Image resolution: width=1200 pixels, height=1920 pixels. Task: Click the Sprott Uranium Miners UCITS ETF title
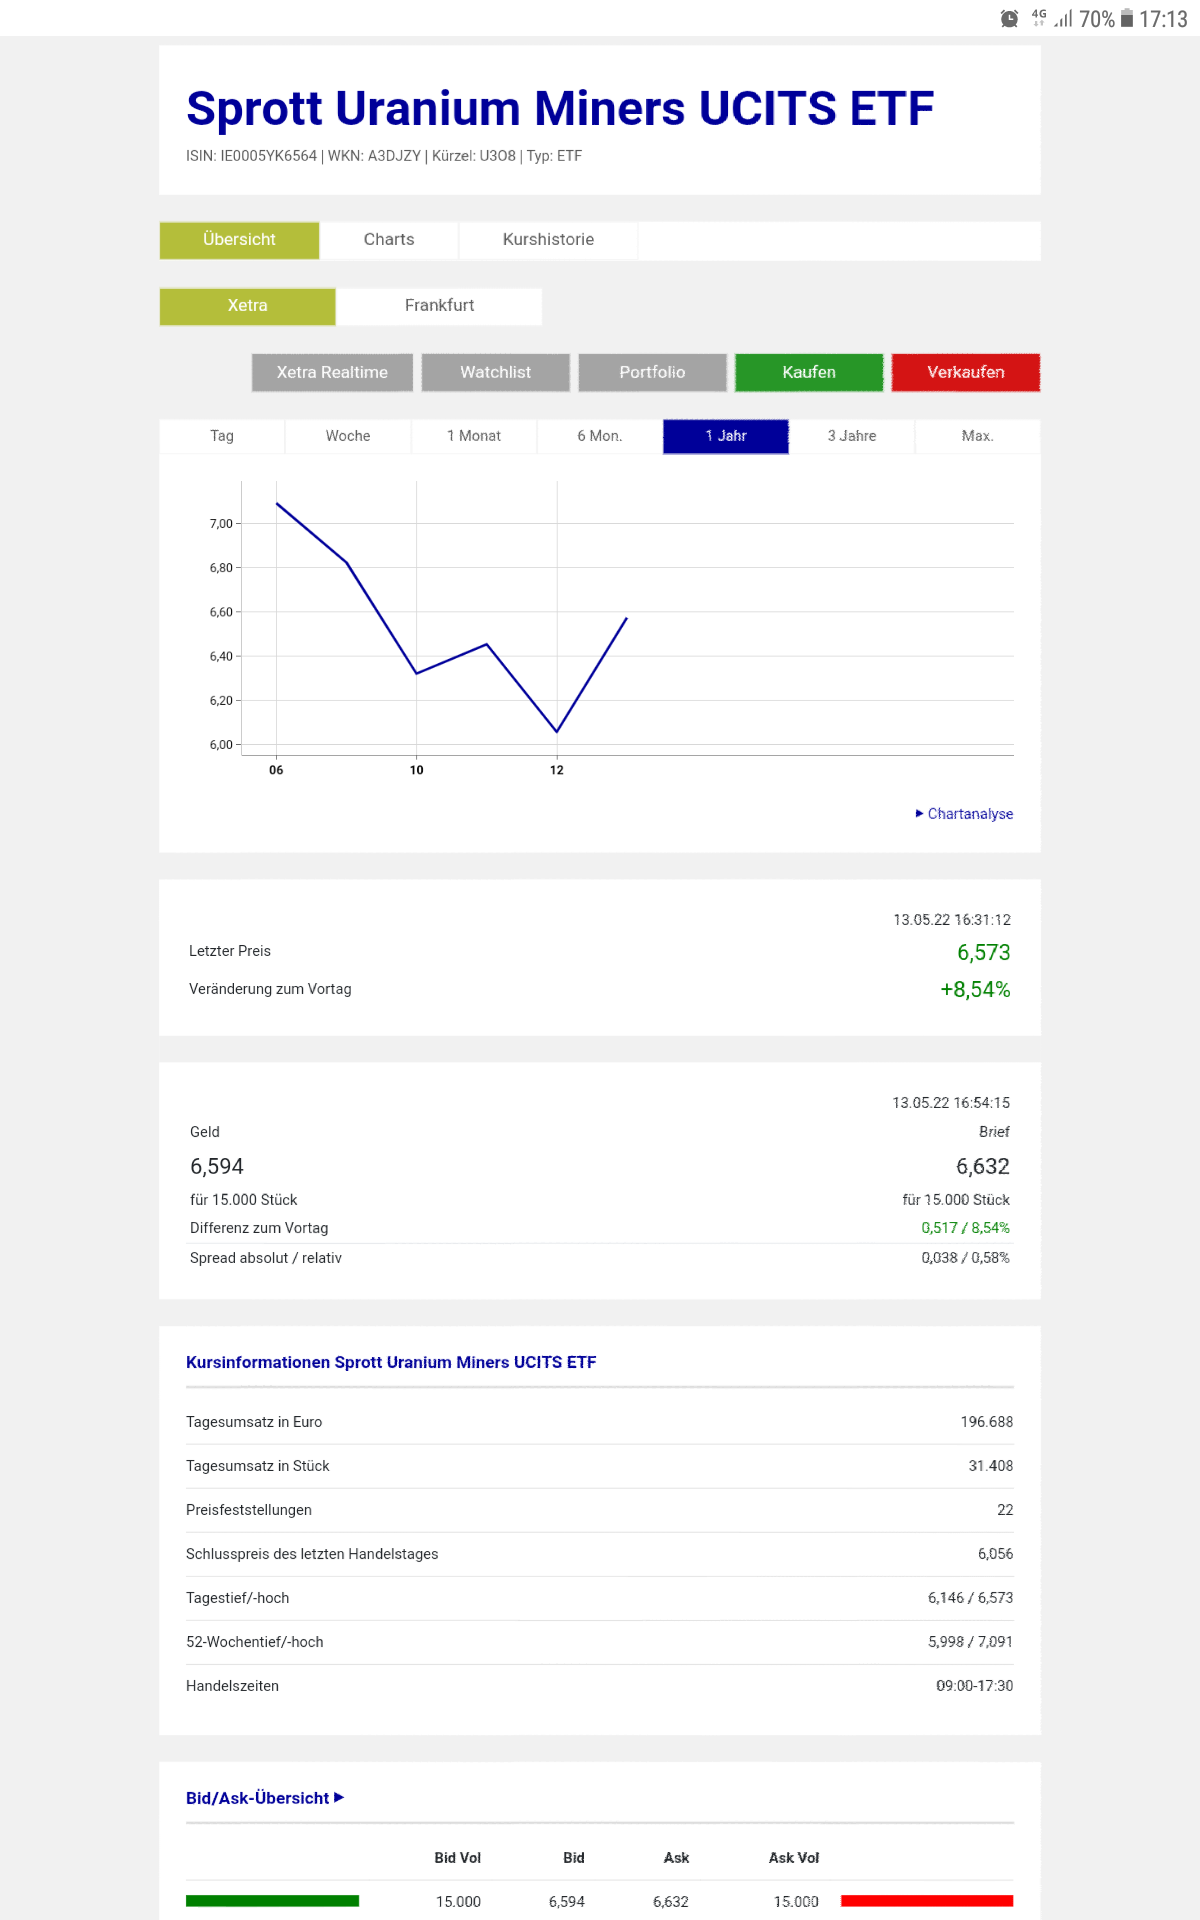click(x=560, y=108)
